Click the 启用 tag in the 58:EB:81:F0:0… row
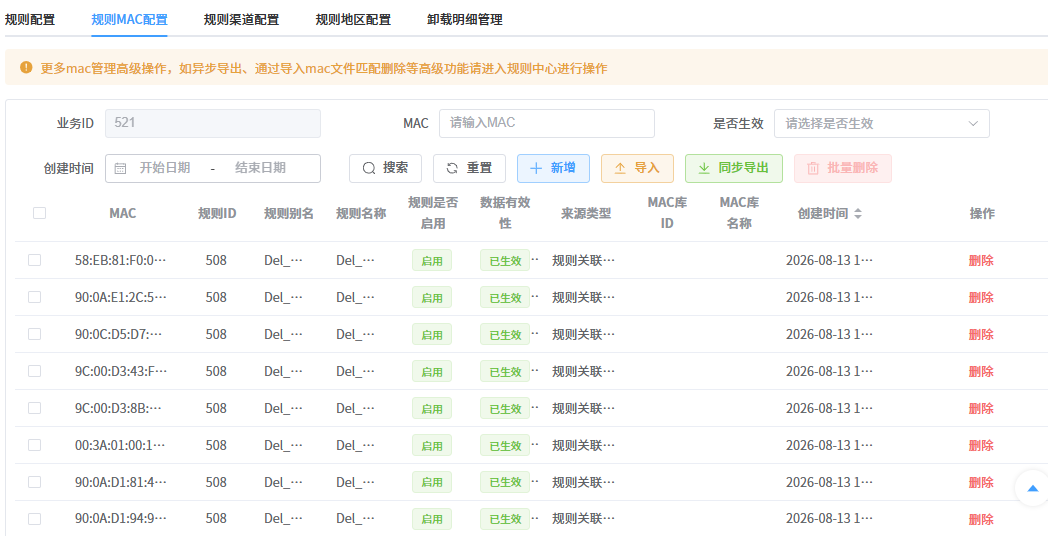Viewport: 1048px width, 536px height. pyautogui.click(x=432, y=261)
